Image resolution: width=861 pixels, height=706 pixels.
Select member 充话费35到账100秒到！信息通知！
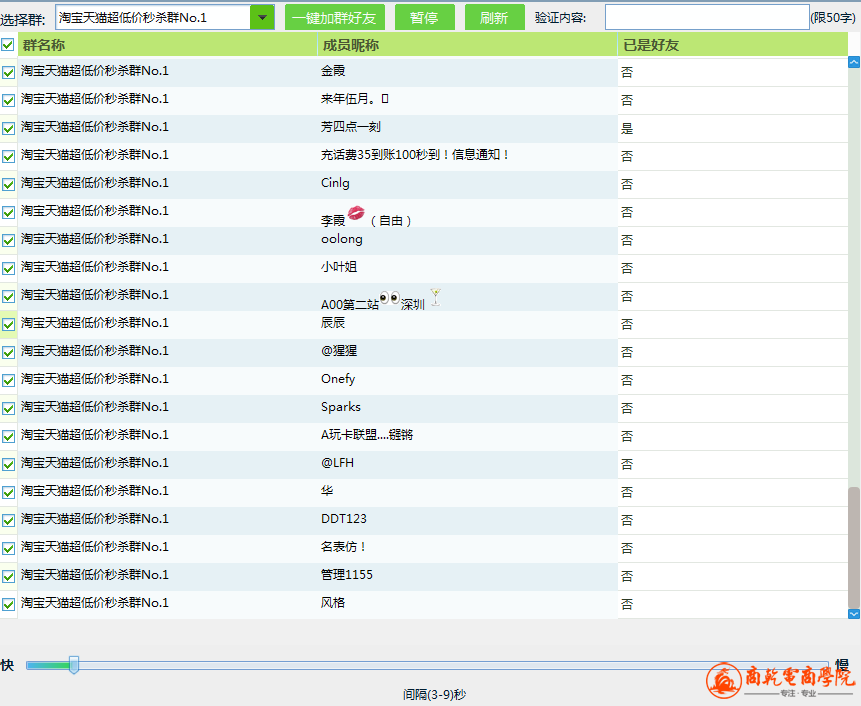click(x=415, y=155)
